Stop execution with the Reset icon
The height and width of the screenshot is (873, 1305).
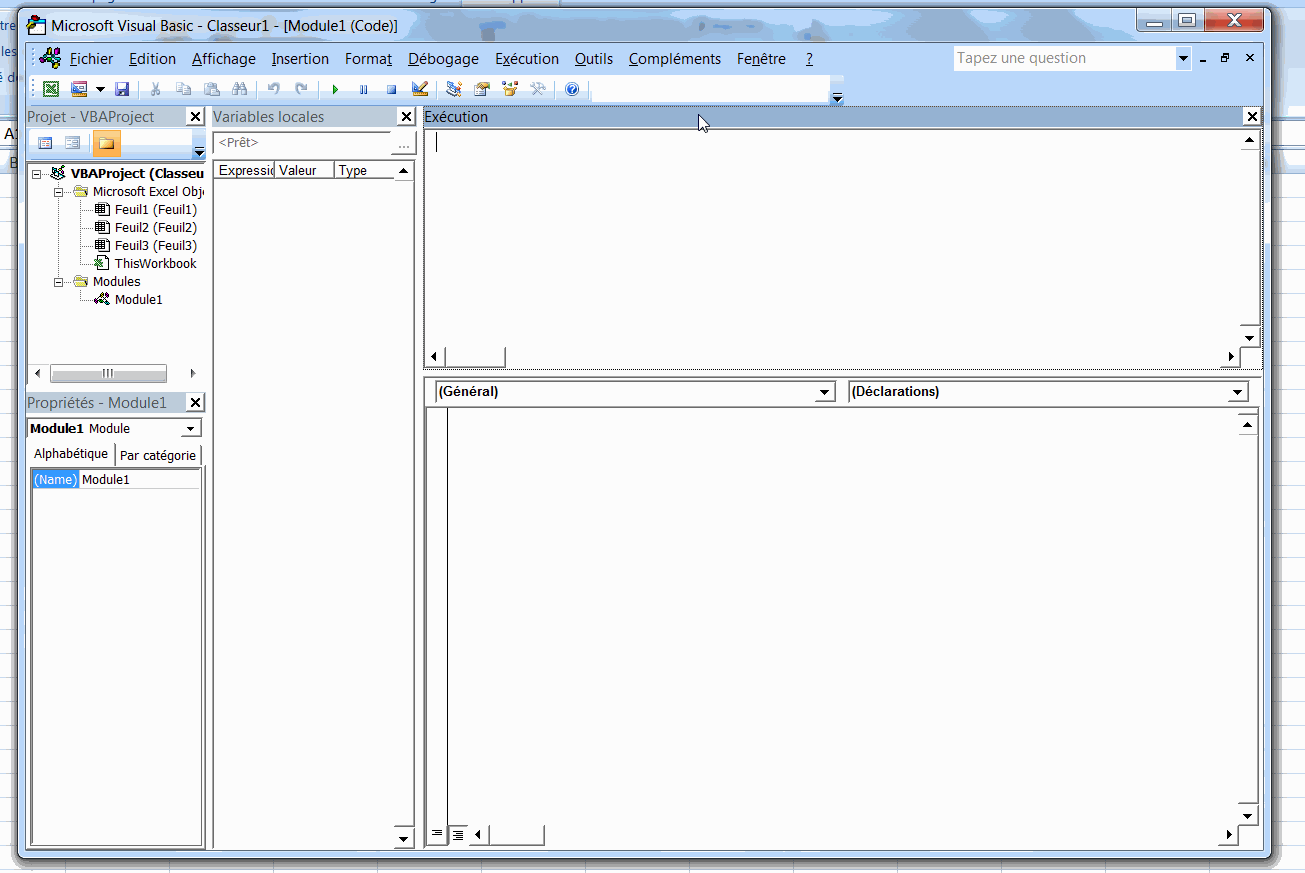click(391, 89)
